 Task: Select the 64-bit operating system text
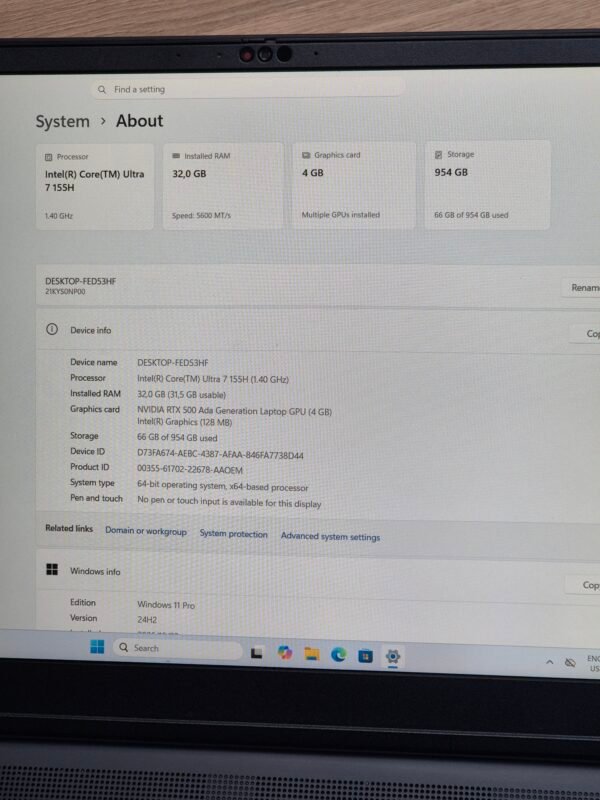[x=222, y=486]
